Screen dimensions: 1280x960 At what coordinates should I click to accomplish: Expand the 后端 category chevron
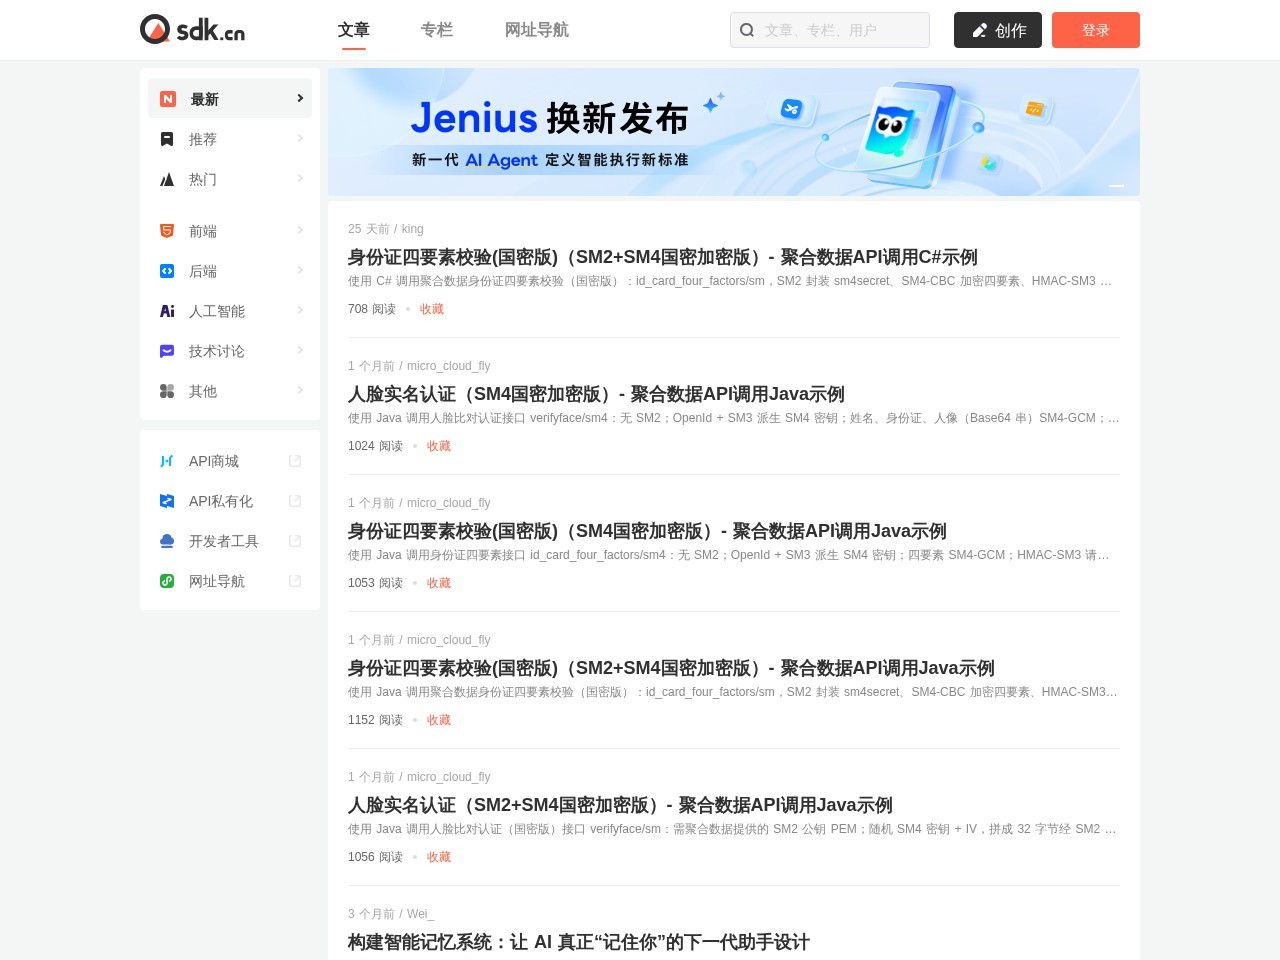click(300, 270)
